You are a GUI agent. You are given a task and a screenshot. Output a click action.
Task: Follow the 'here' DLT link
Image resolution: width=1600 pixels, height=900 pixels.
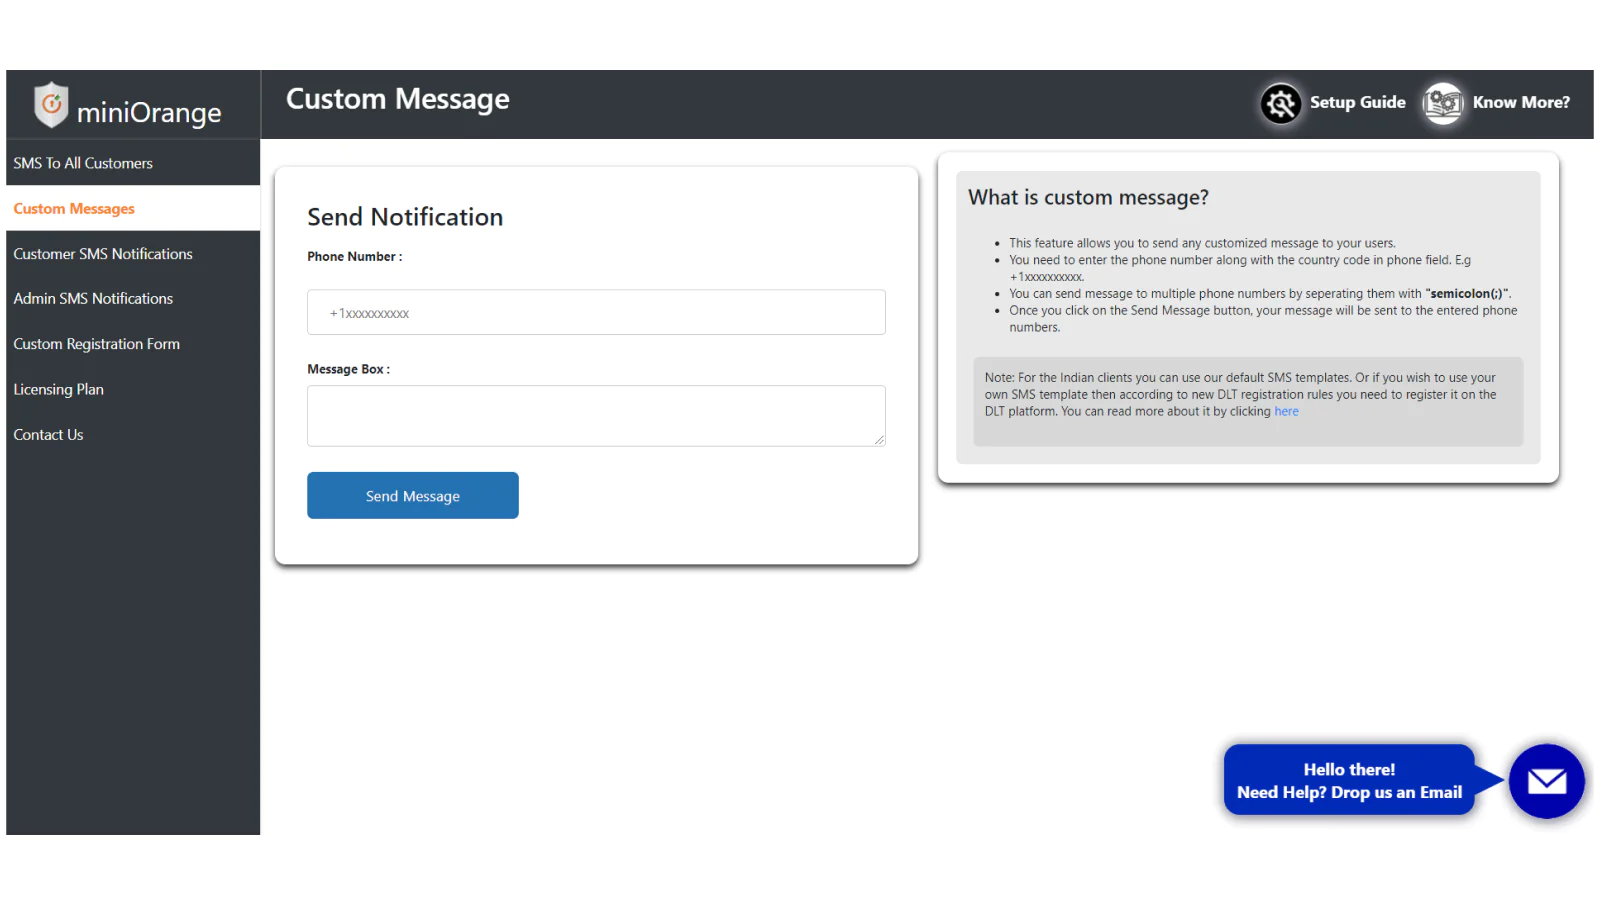coord(1286,412)
